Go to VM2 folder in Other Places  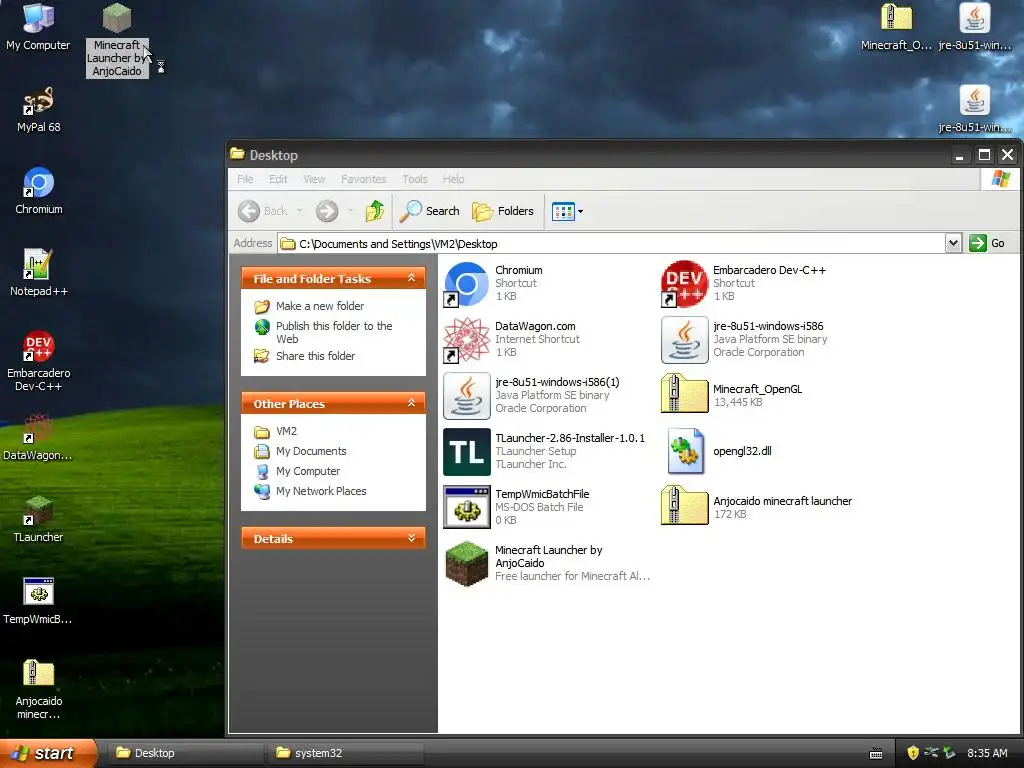pyautogui.click(x=276, y=431)
